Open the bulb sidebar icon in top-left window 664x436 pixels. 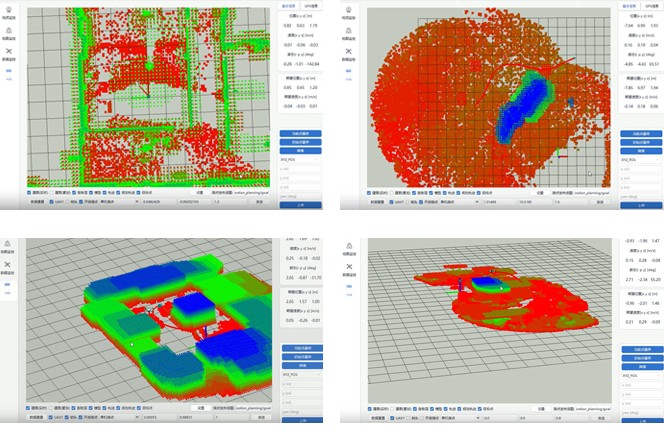(x=9, y=9)
